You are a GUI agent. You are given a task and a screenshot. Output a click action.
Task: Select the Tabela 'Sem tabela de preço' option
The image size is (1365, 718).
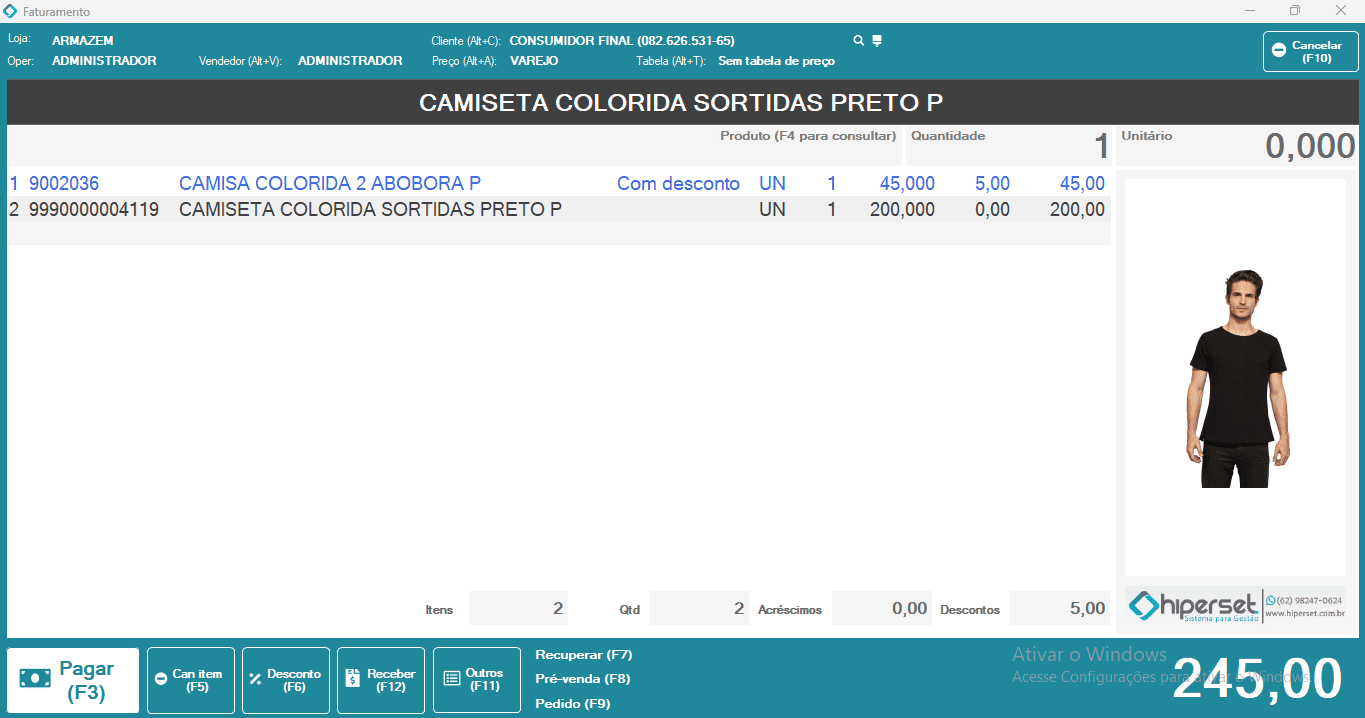click(776, 61)
